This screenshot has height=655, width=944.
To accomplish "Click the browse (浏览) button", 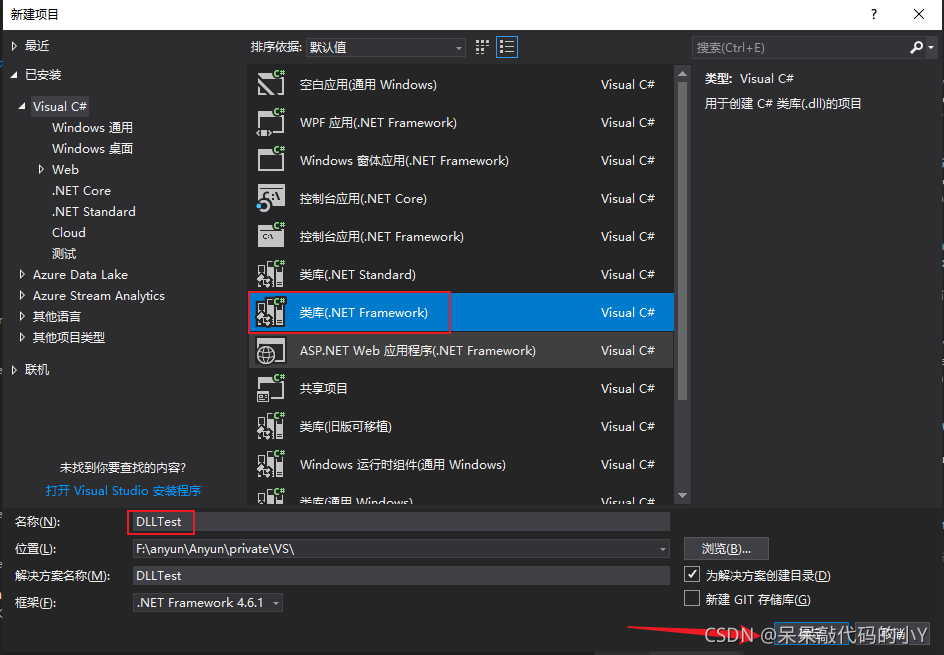I will (x=726, y=548).
